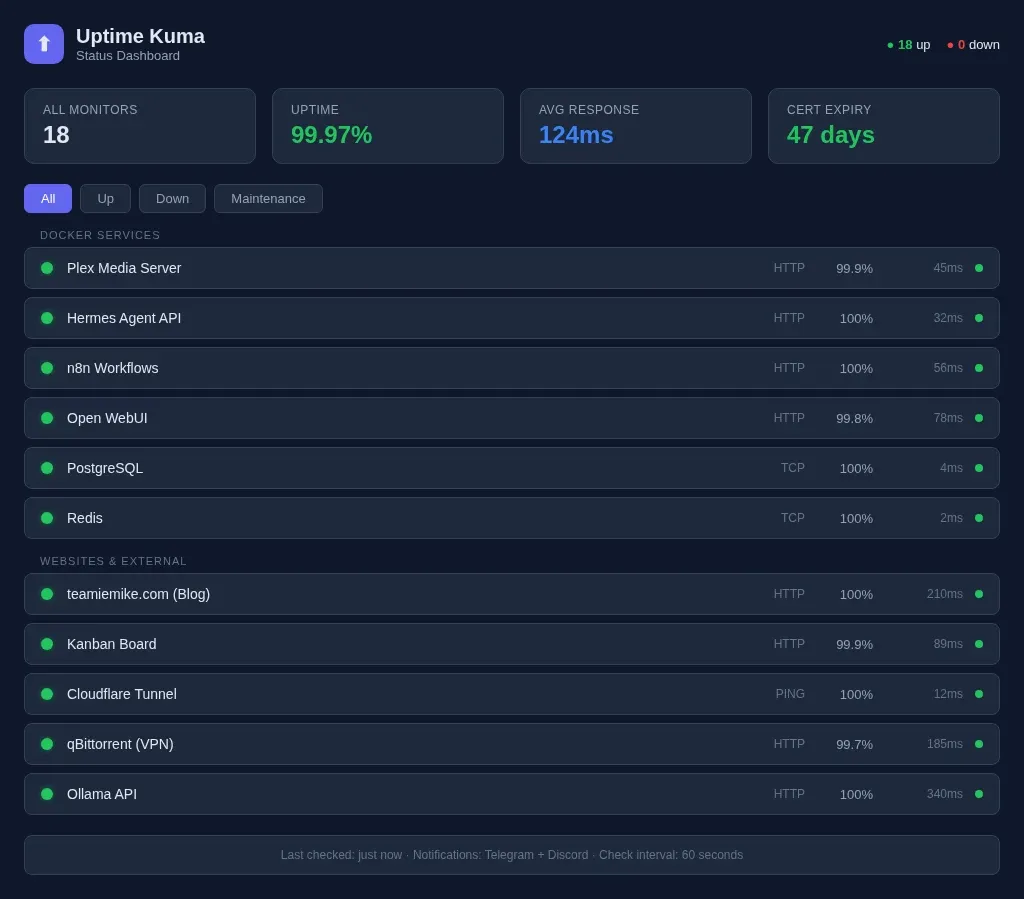The height and width of the screenshot is (899, 1024).
Task: Select the All filter tab
Action: [48, 198]
